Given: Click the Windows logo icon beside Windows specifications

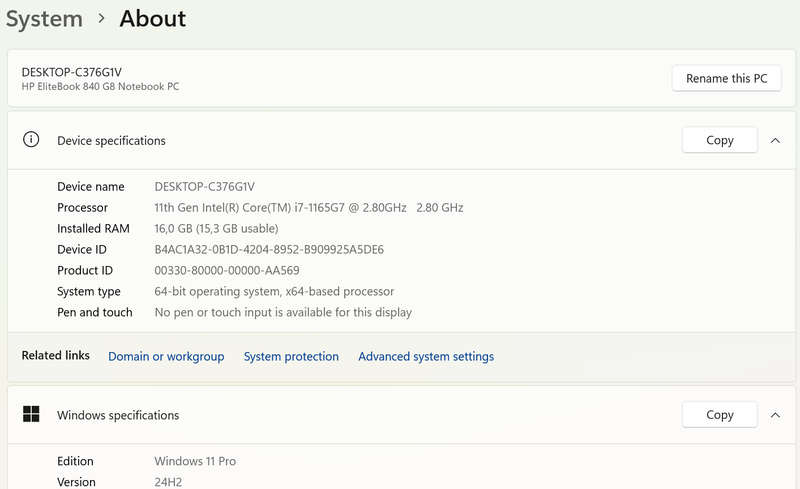Looking at the screenshot, I should [31, 414].
